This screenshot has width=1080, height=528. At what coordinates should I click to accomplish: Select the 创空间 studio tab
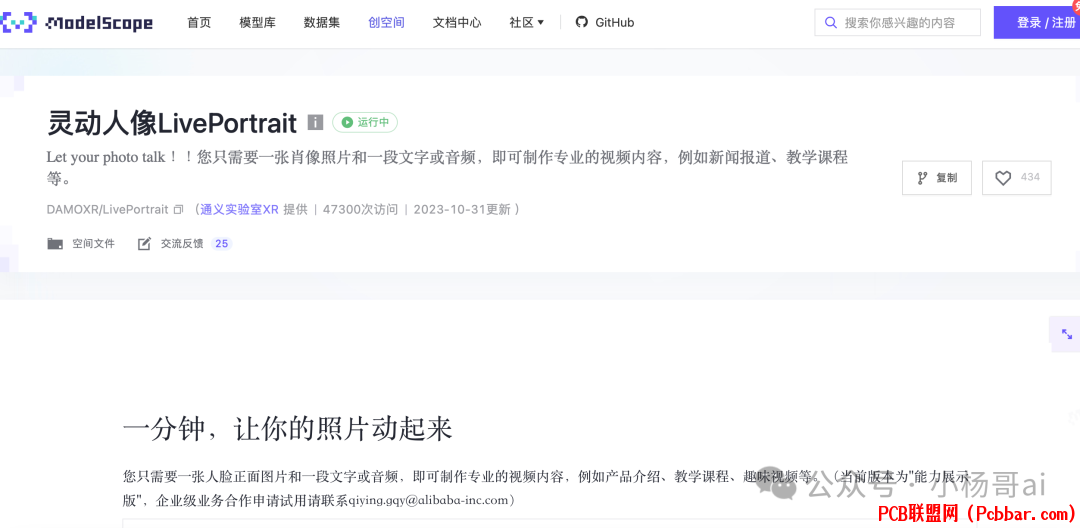[386, 23]
